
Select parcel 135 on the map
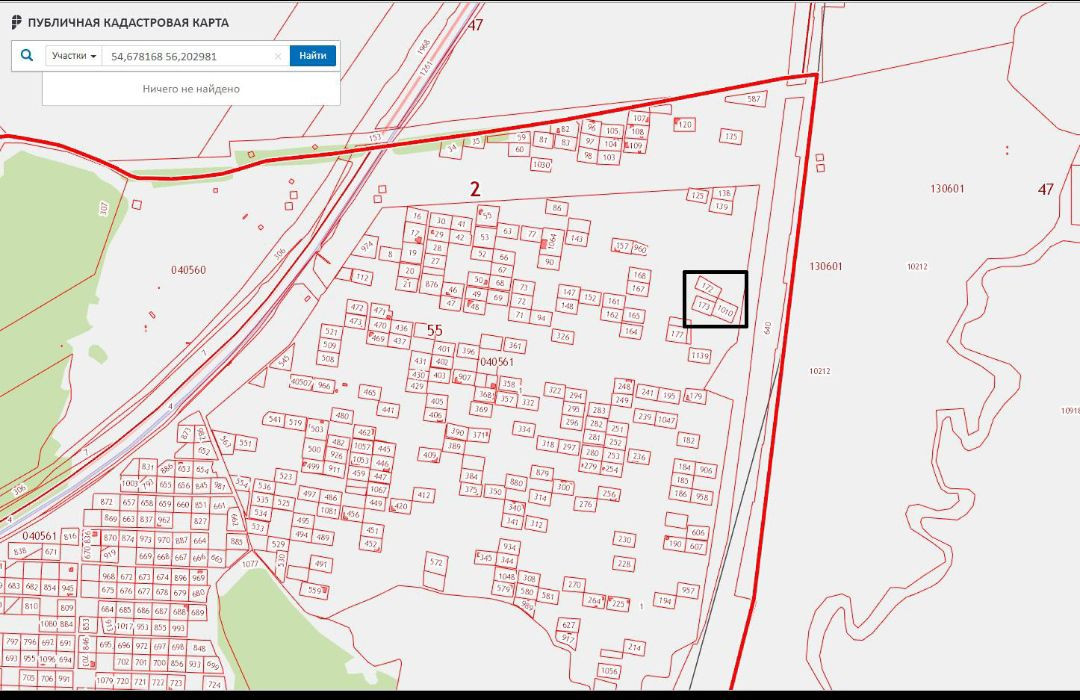[731, 136]
